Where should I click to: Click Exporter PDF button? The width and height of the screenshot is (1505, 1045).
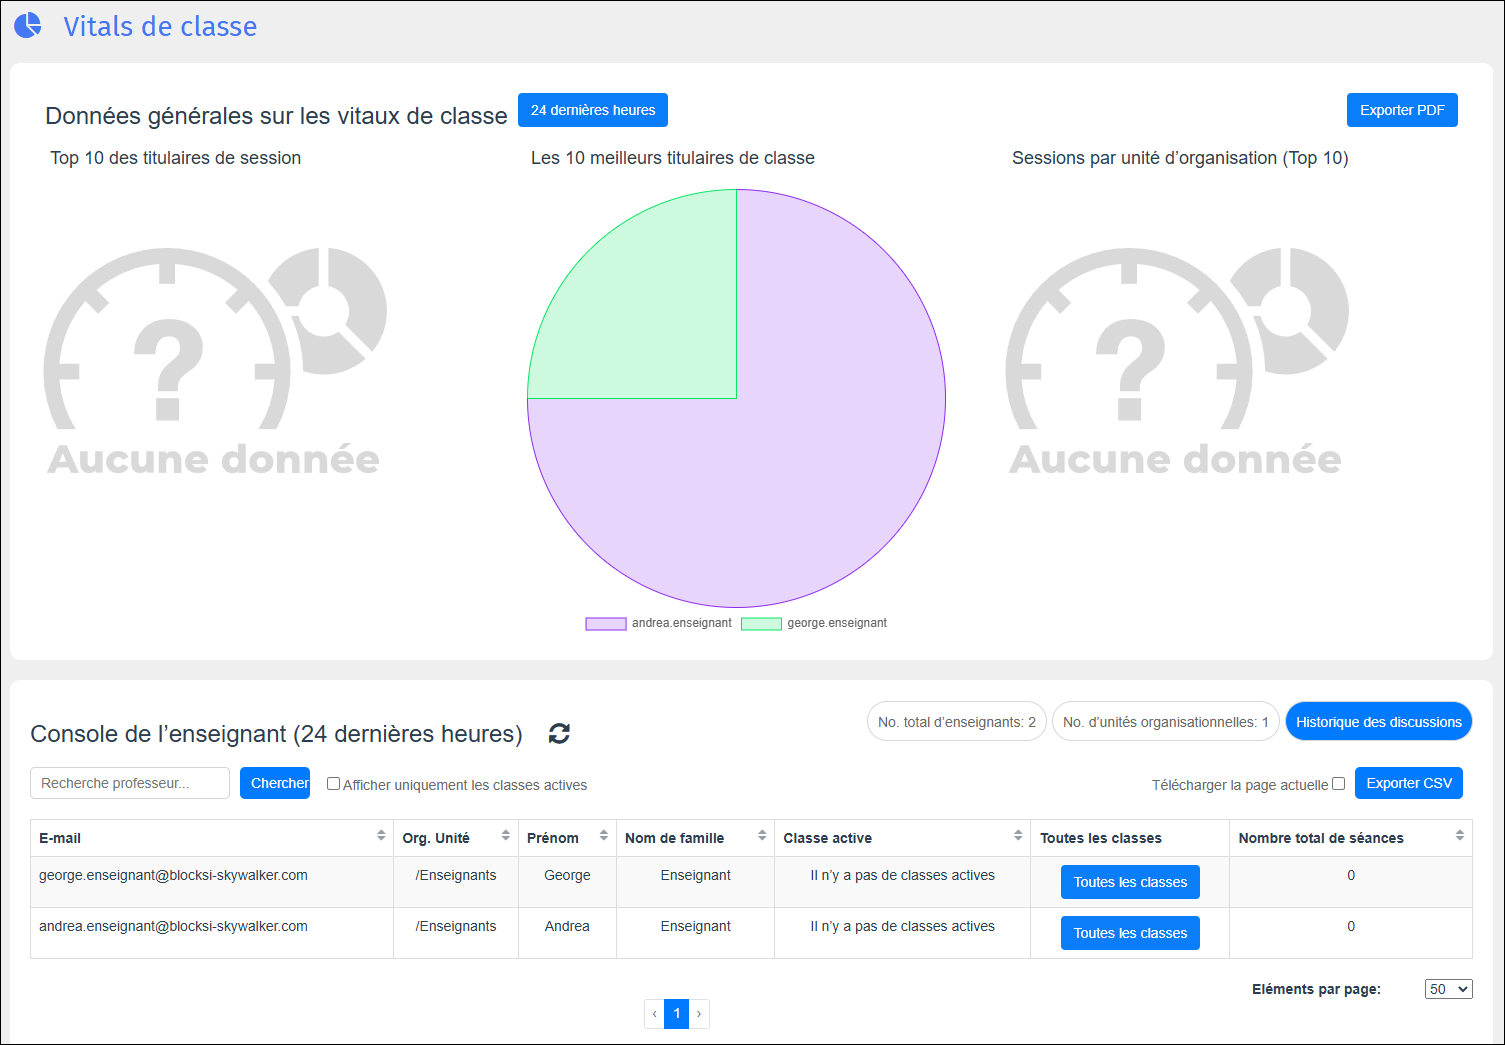tap(1402, 110)
